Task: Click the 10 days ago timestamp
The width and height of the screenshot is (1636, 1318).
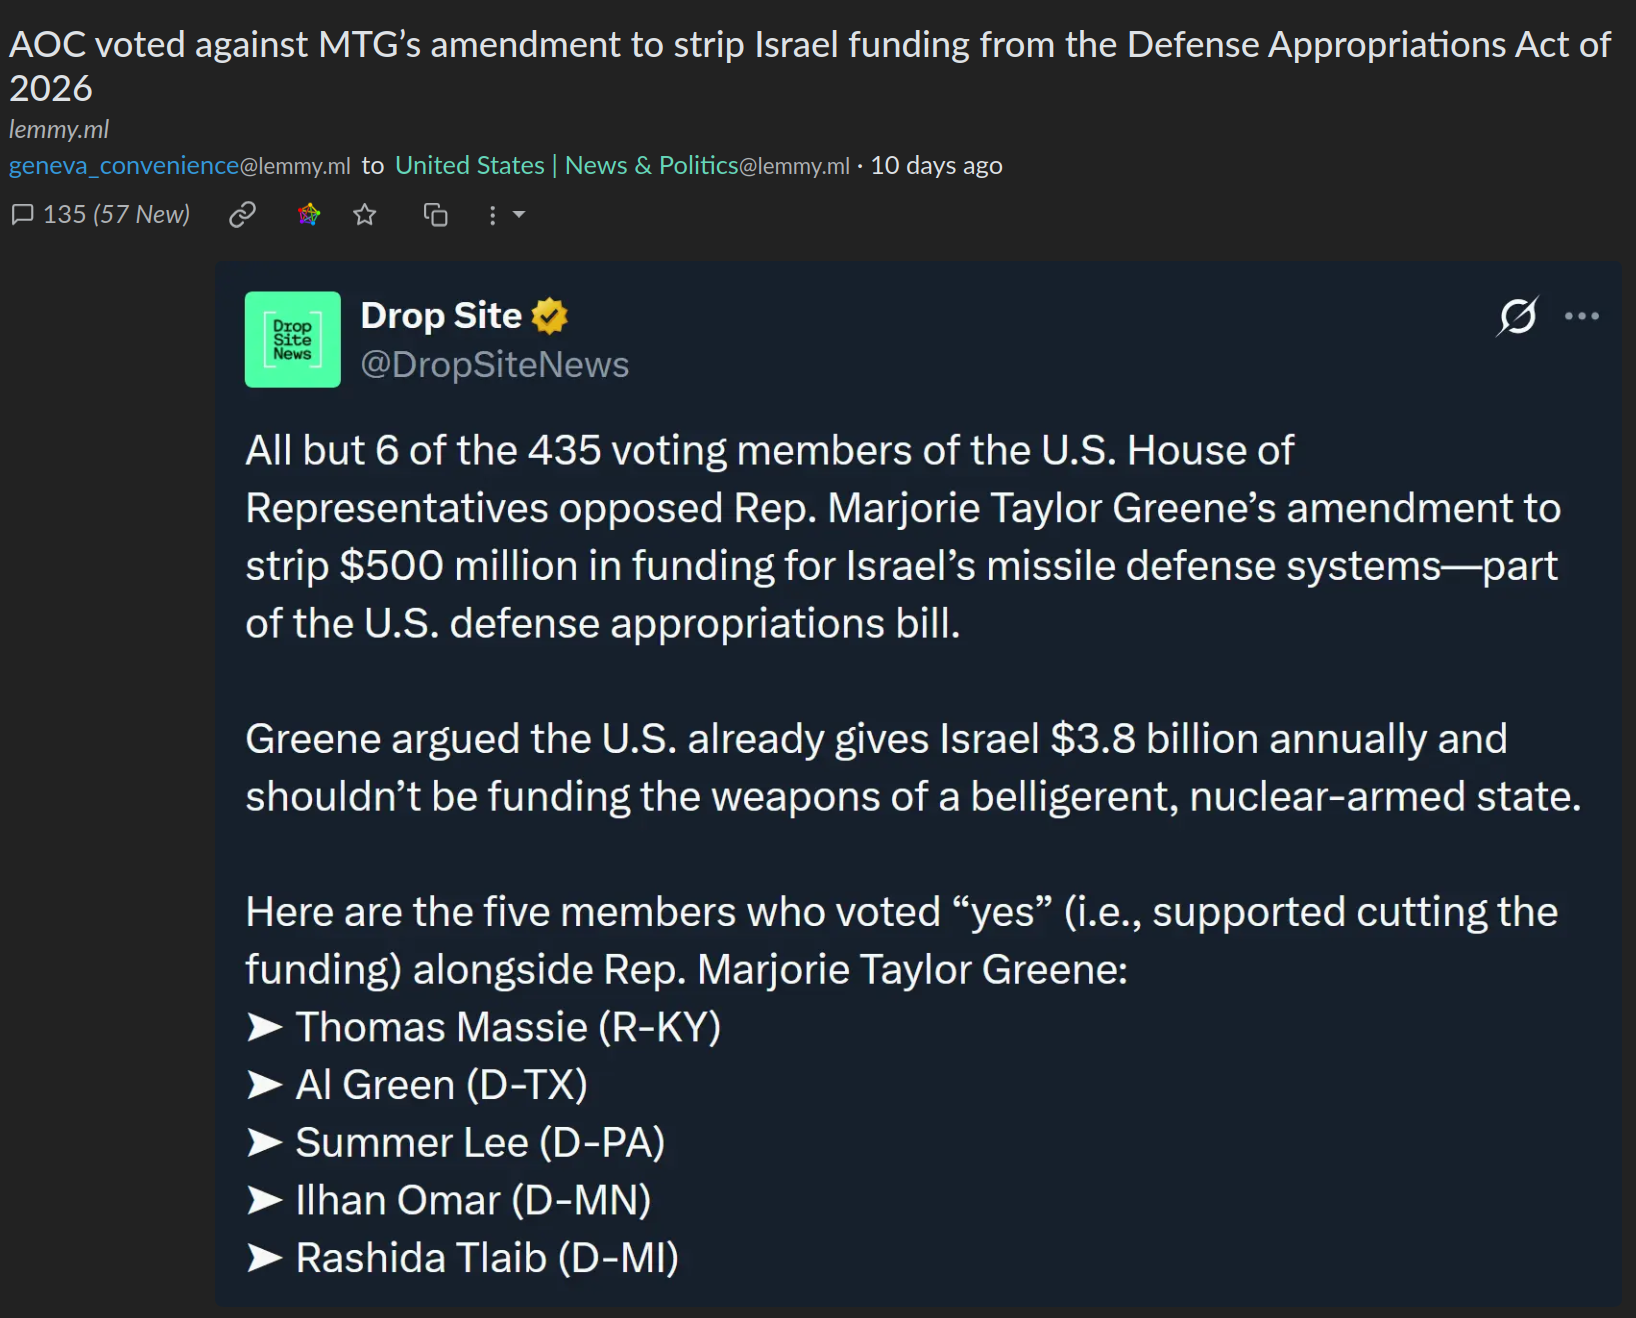Action: (936, 166)
